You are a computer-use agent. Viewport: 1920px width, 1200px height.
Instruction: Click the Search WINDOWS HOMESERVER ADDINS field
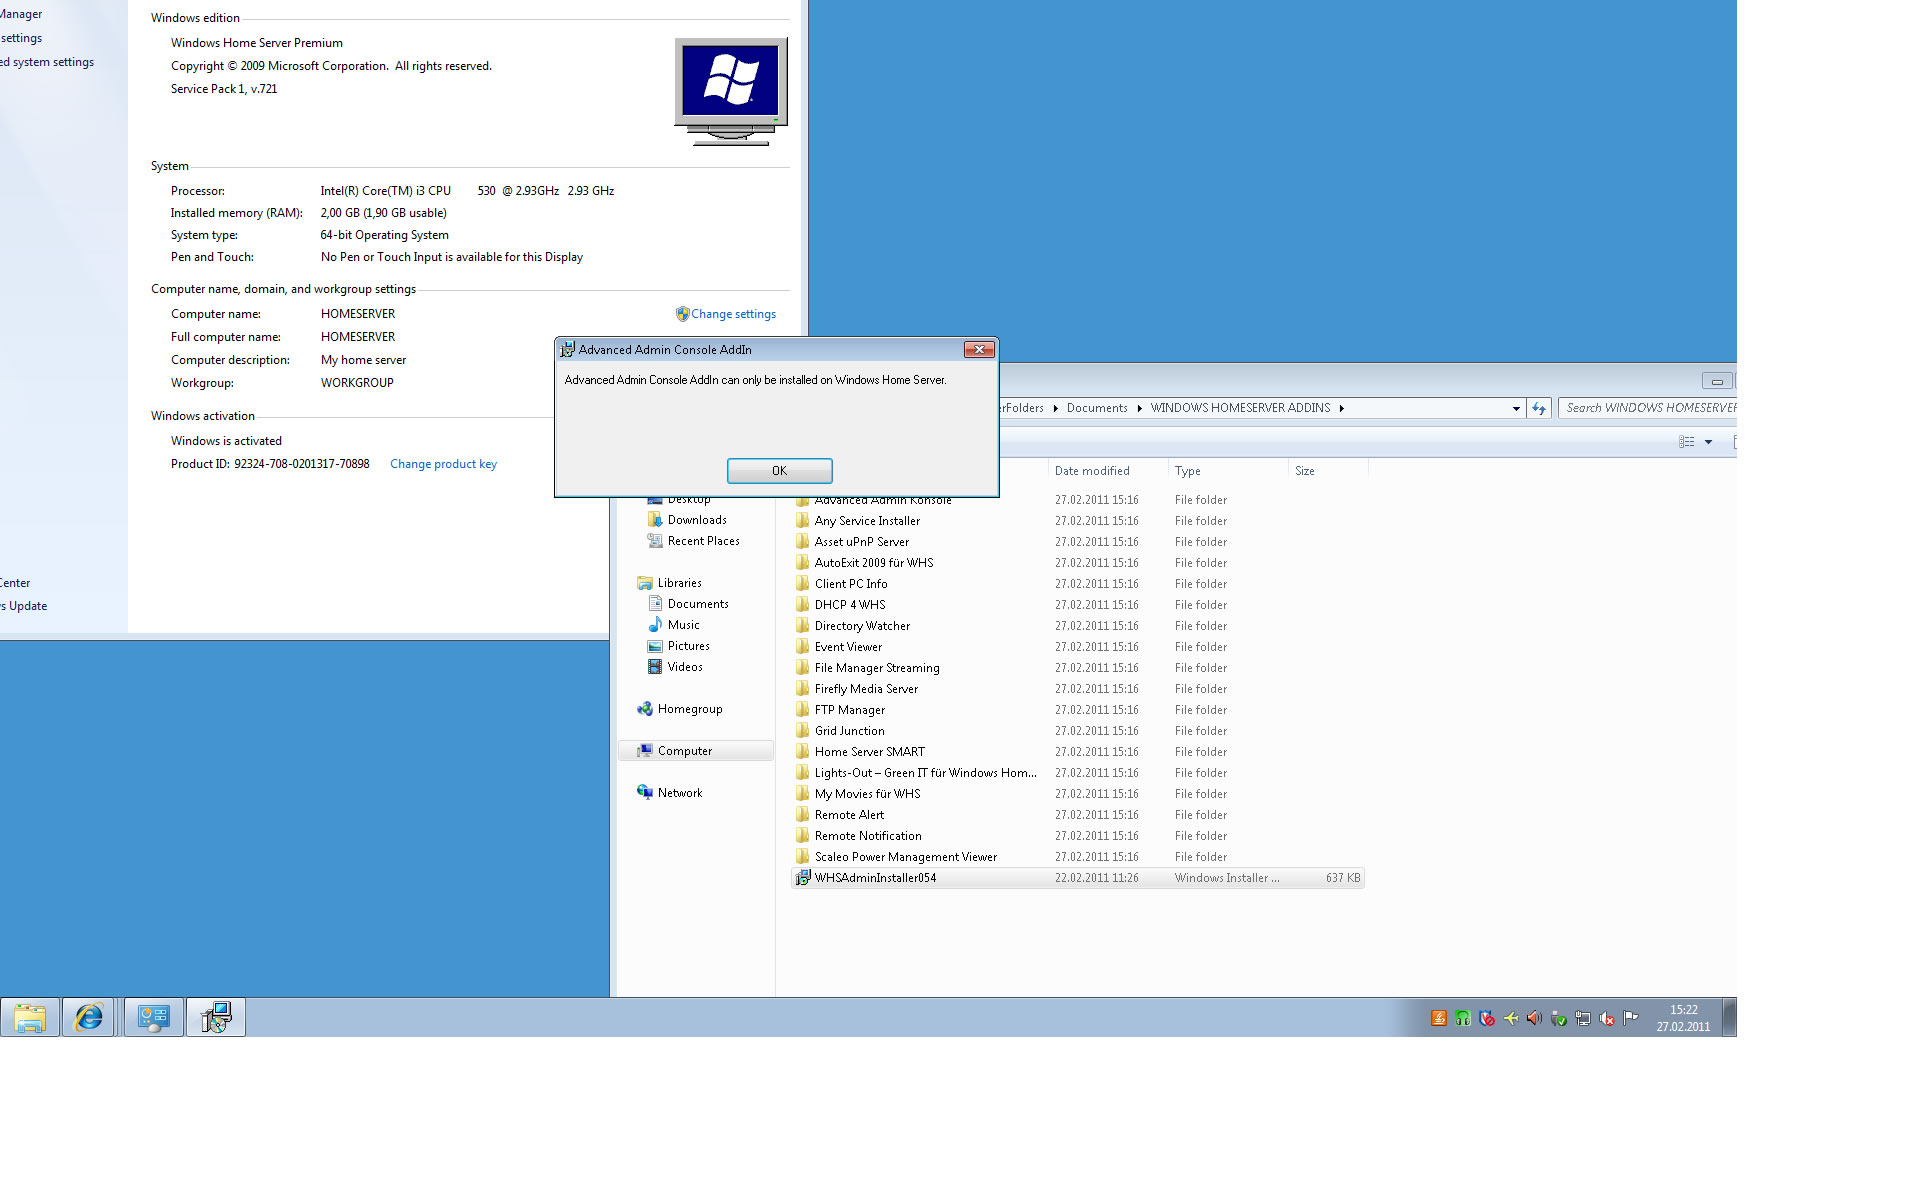click(1648, 408)
